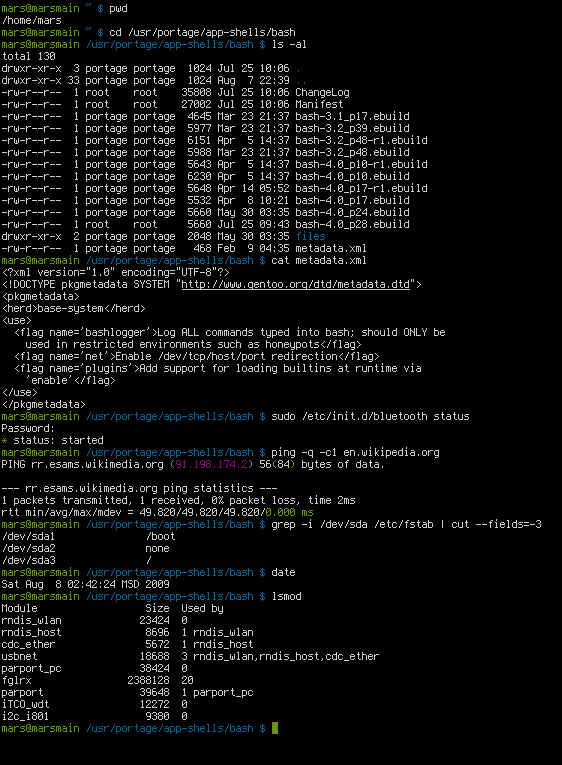Screen dimensions: 562x765
Task: Click the 'cat metadata.xml' command text
Action: click(x=319, y=260)
